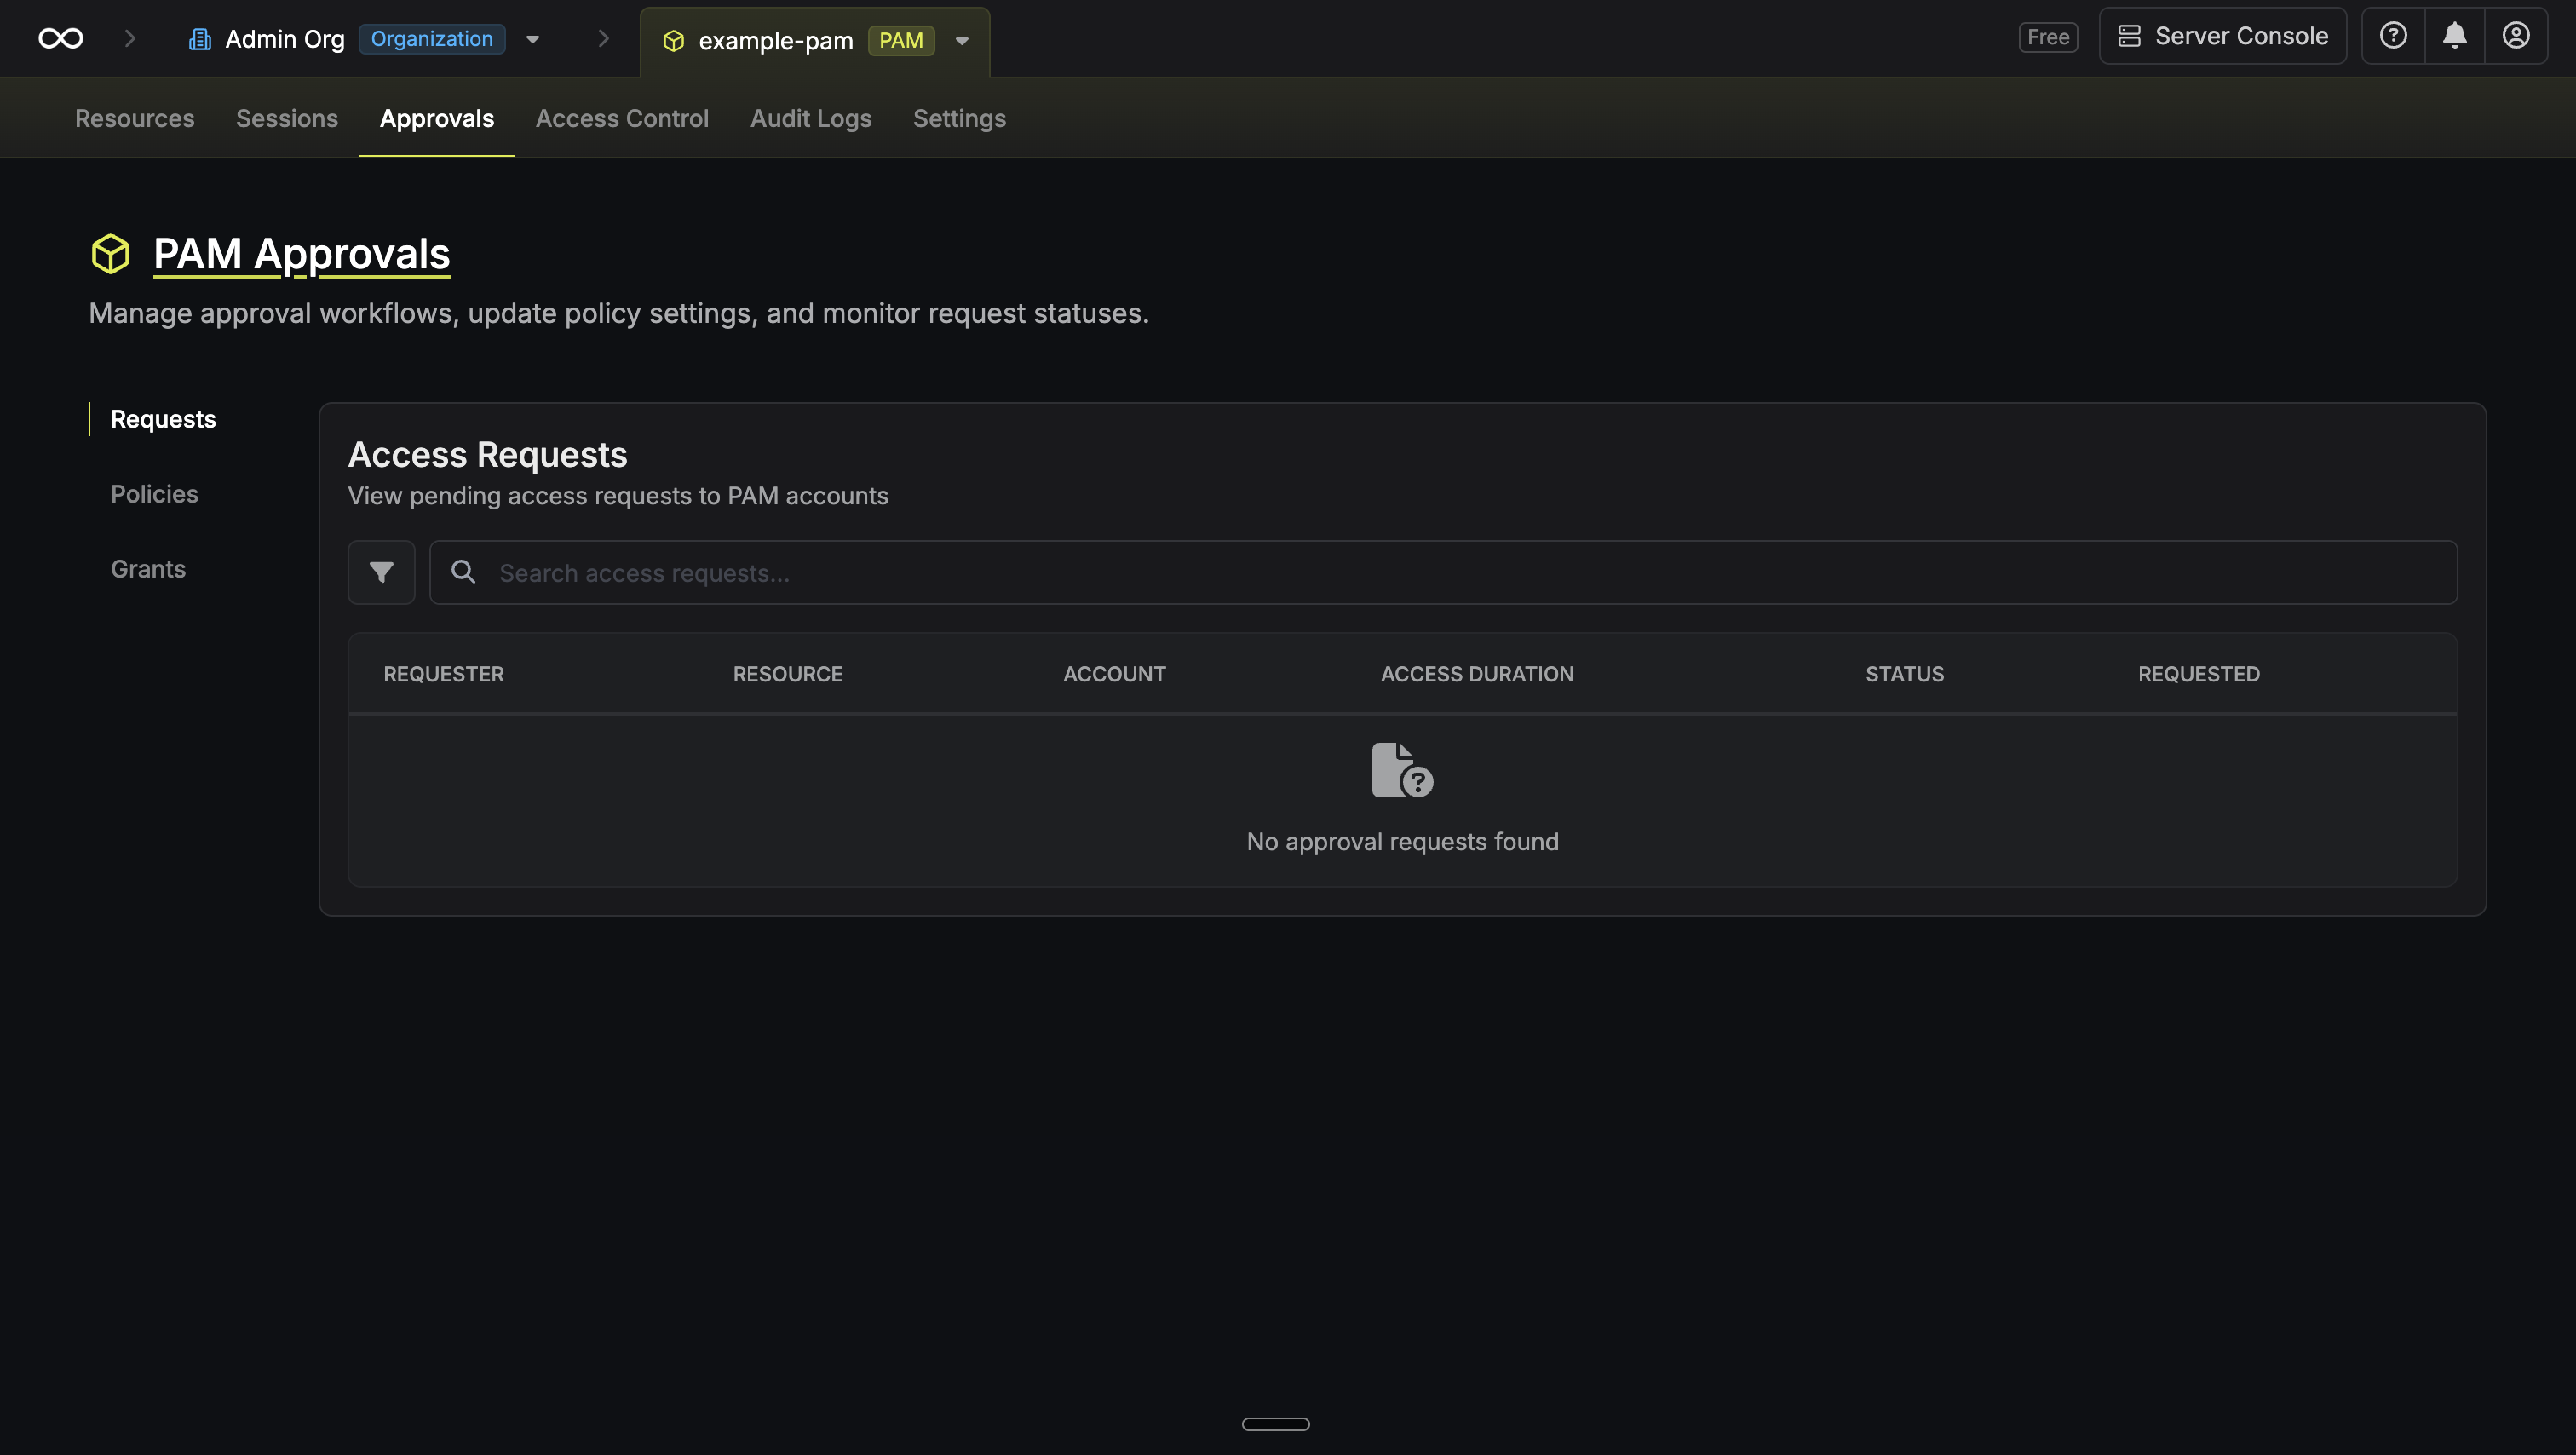The height and width of the screenshot is (1455, 2576).
Task: Select the Approvals tab
Action: [x=437, y=118]
